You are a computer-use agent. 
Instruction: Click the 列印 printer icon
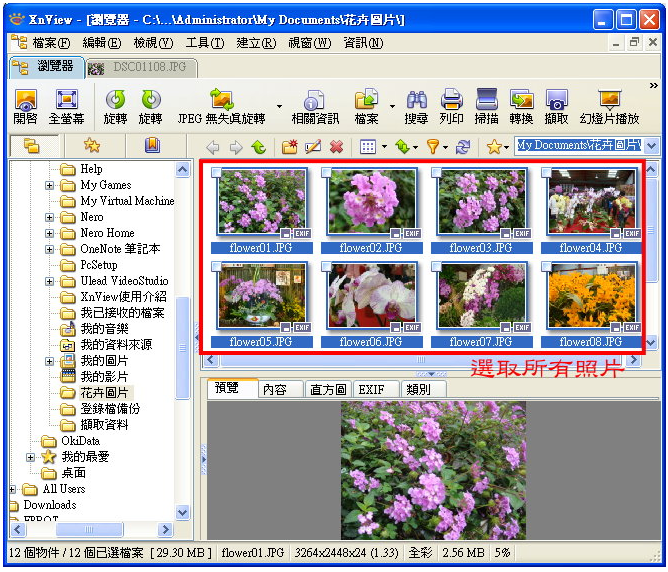click(x=451, y=106)
